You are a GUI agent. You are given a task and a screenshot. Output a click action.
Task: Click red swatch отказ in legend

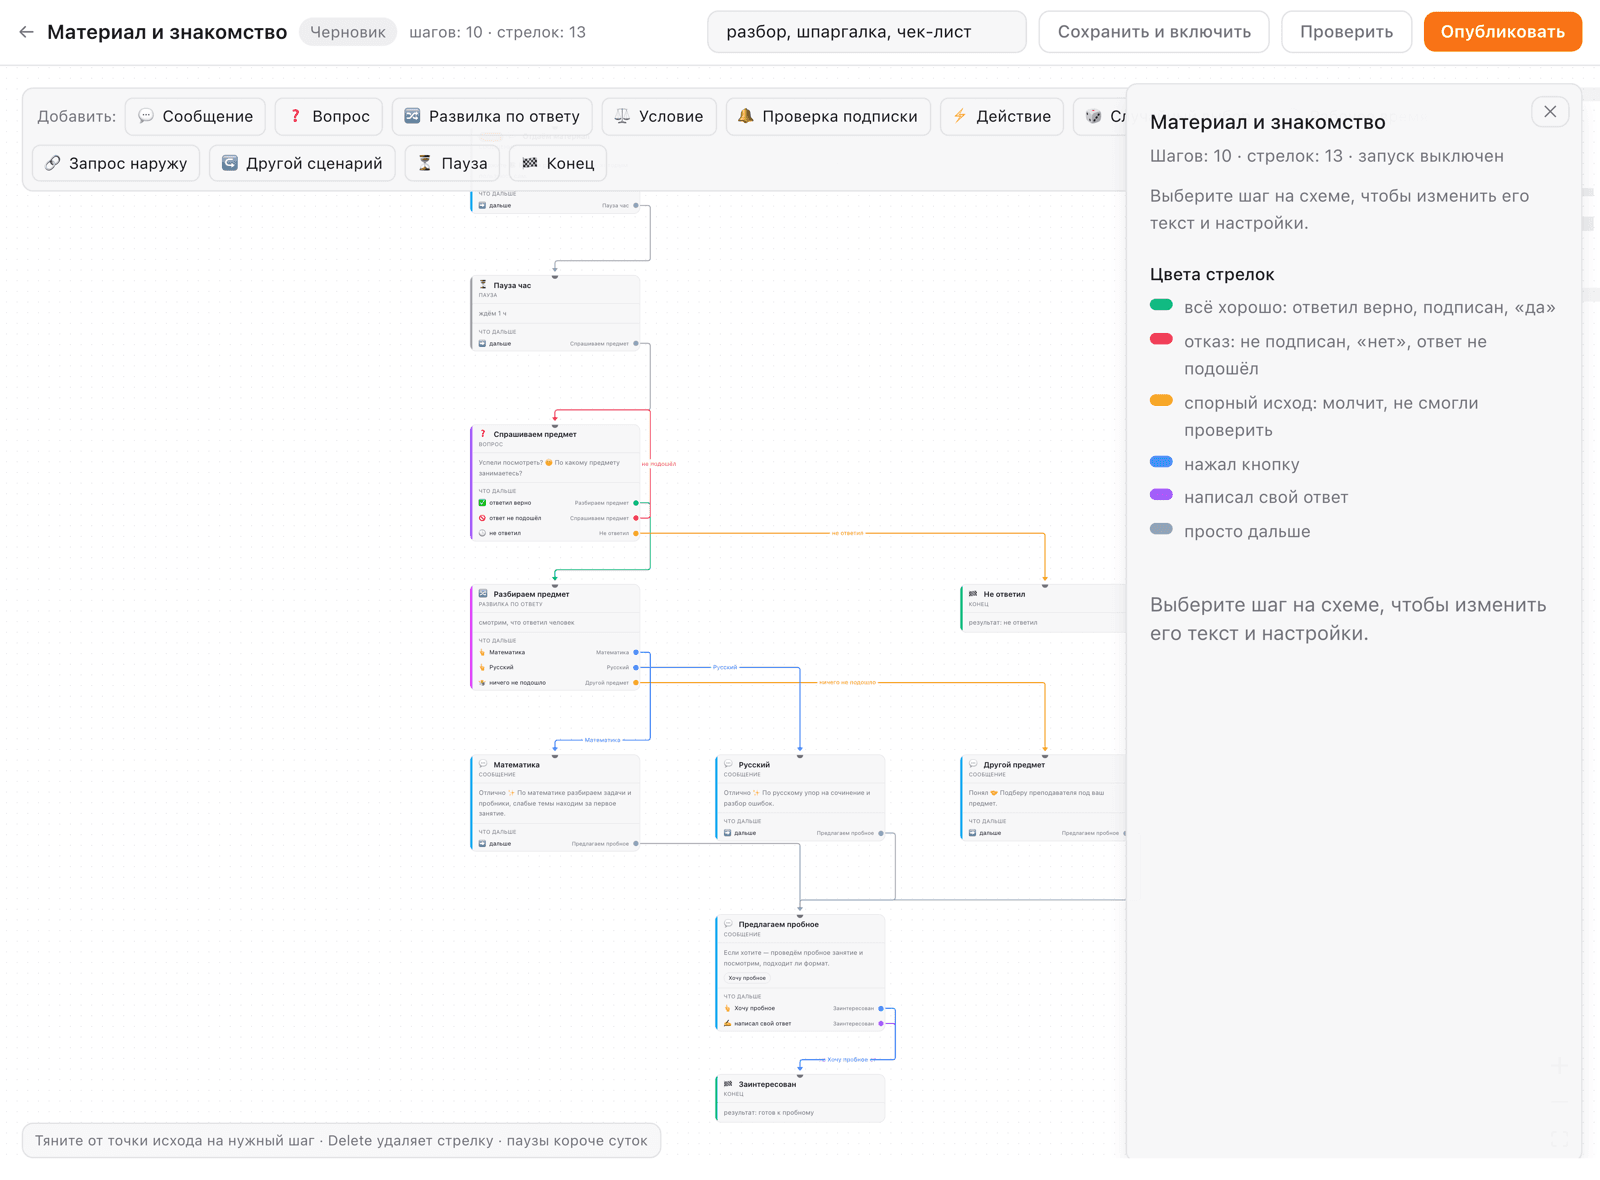[1161, 339]
